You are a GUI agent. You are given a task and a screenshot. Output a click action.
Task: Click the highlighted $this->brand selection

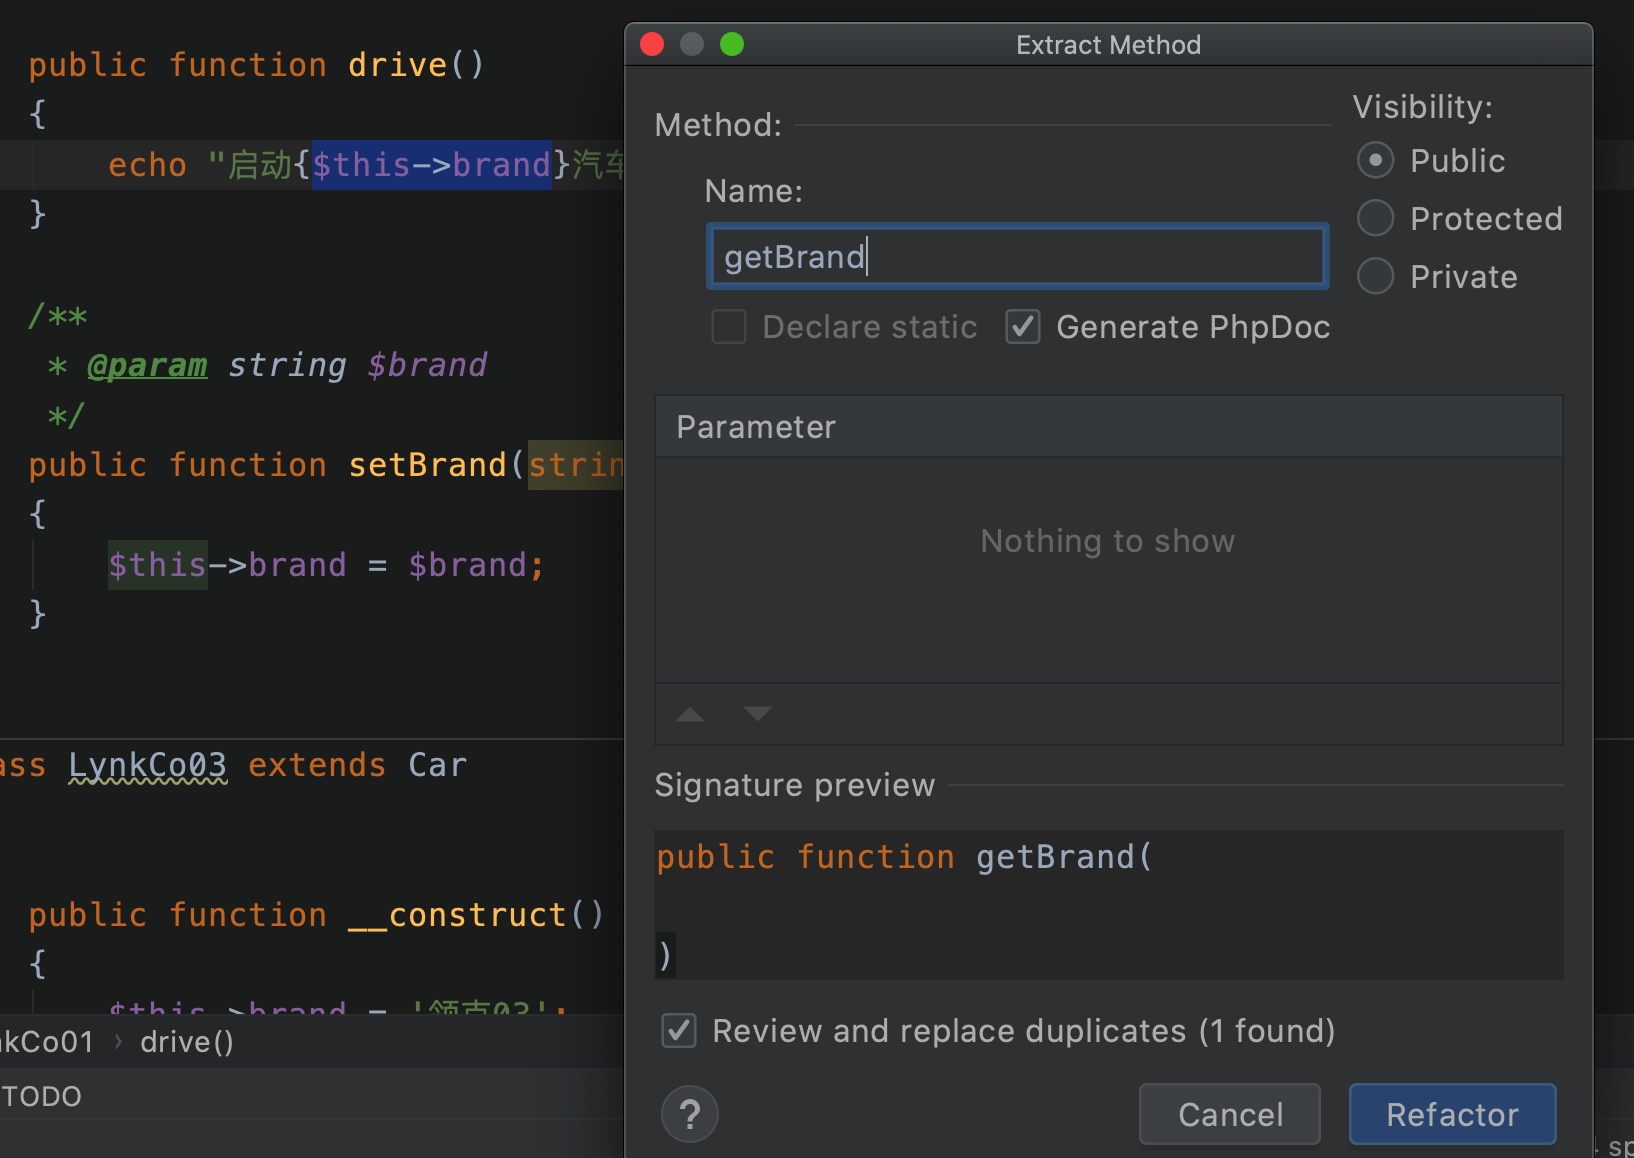click(432, 165)
